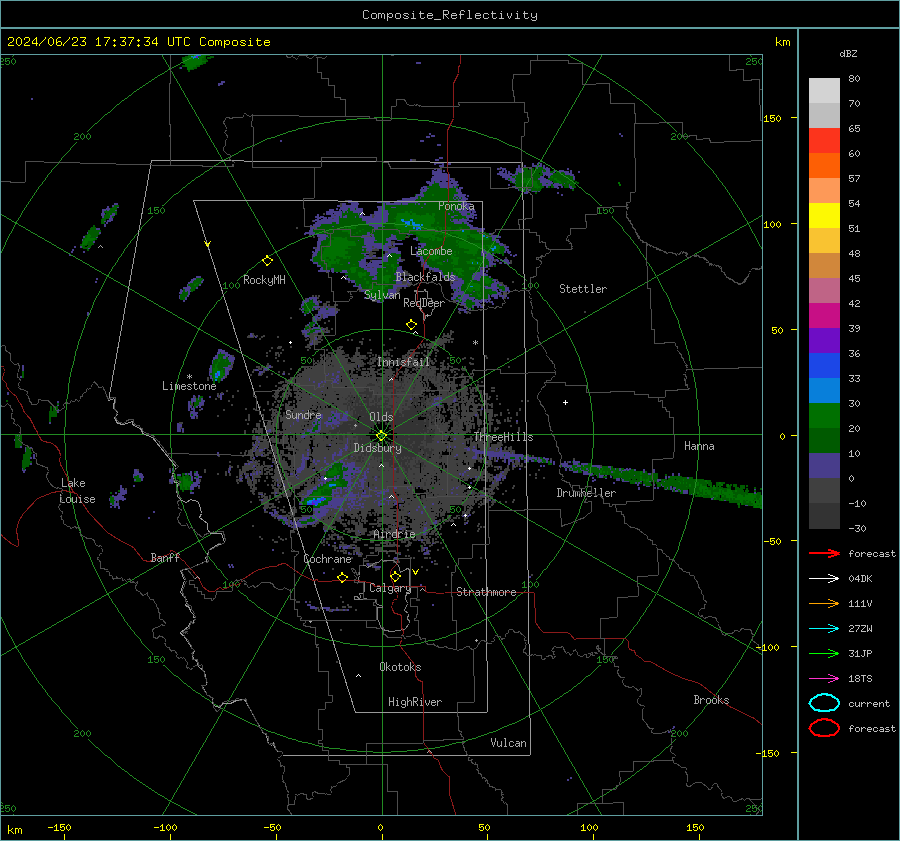Pick the green 31JP arrow in the legend
The height and width of the screenshot is (841, 900).
click(x=824, y=653)
